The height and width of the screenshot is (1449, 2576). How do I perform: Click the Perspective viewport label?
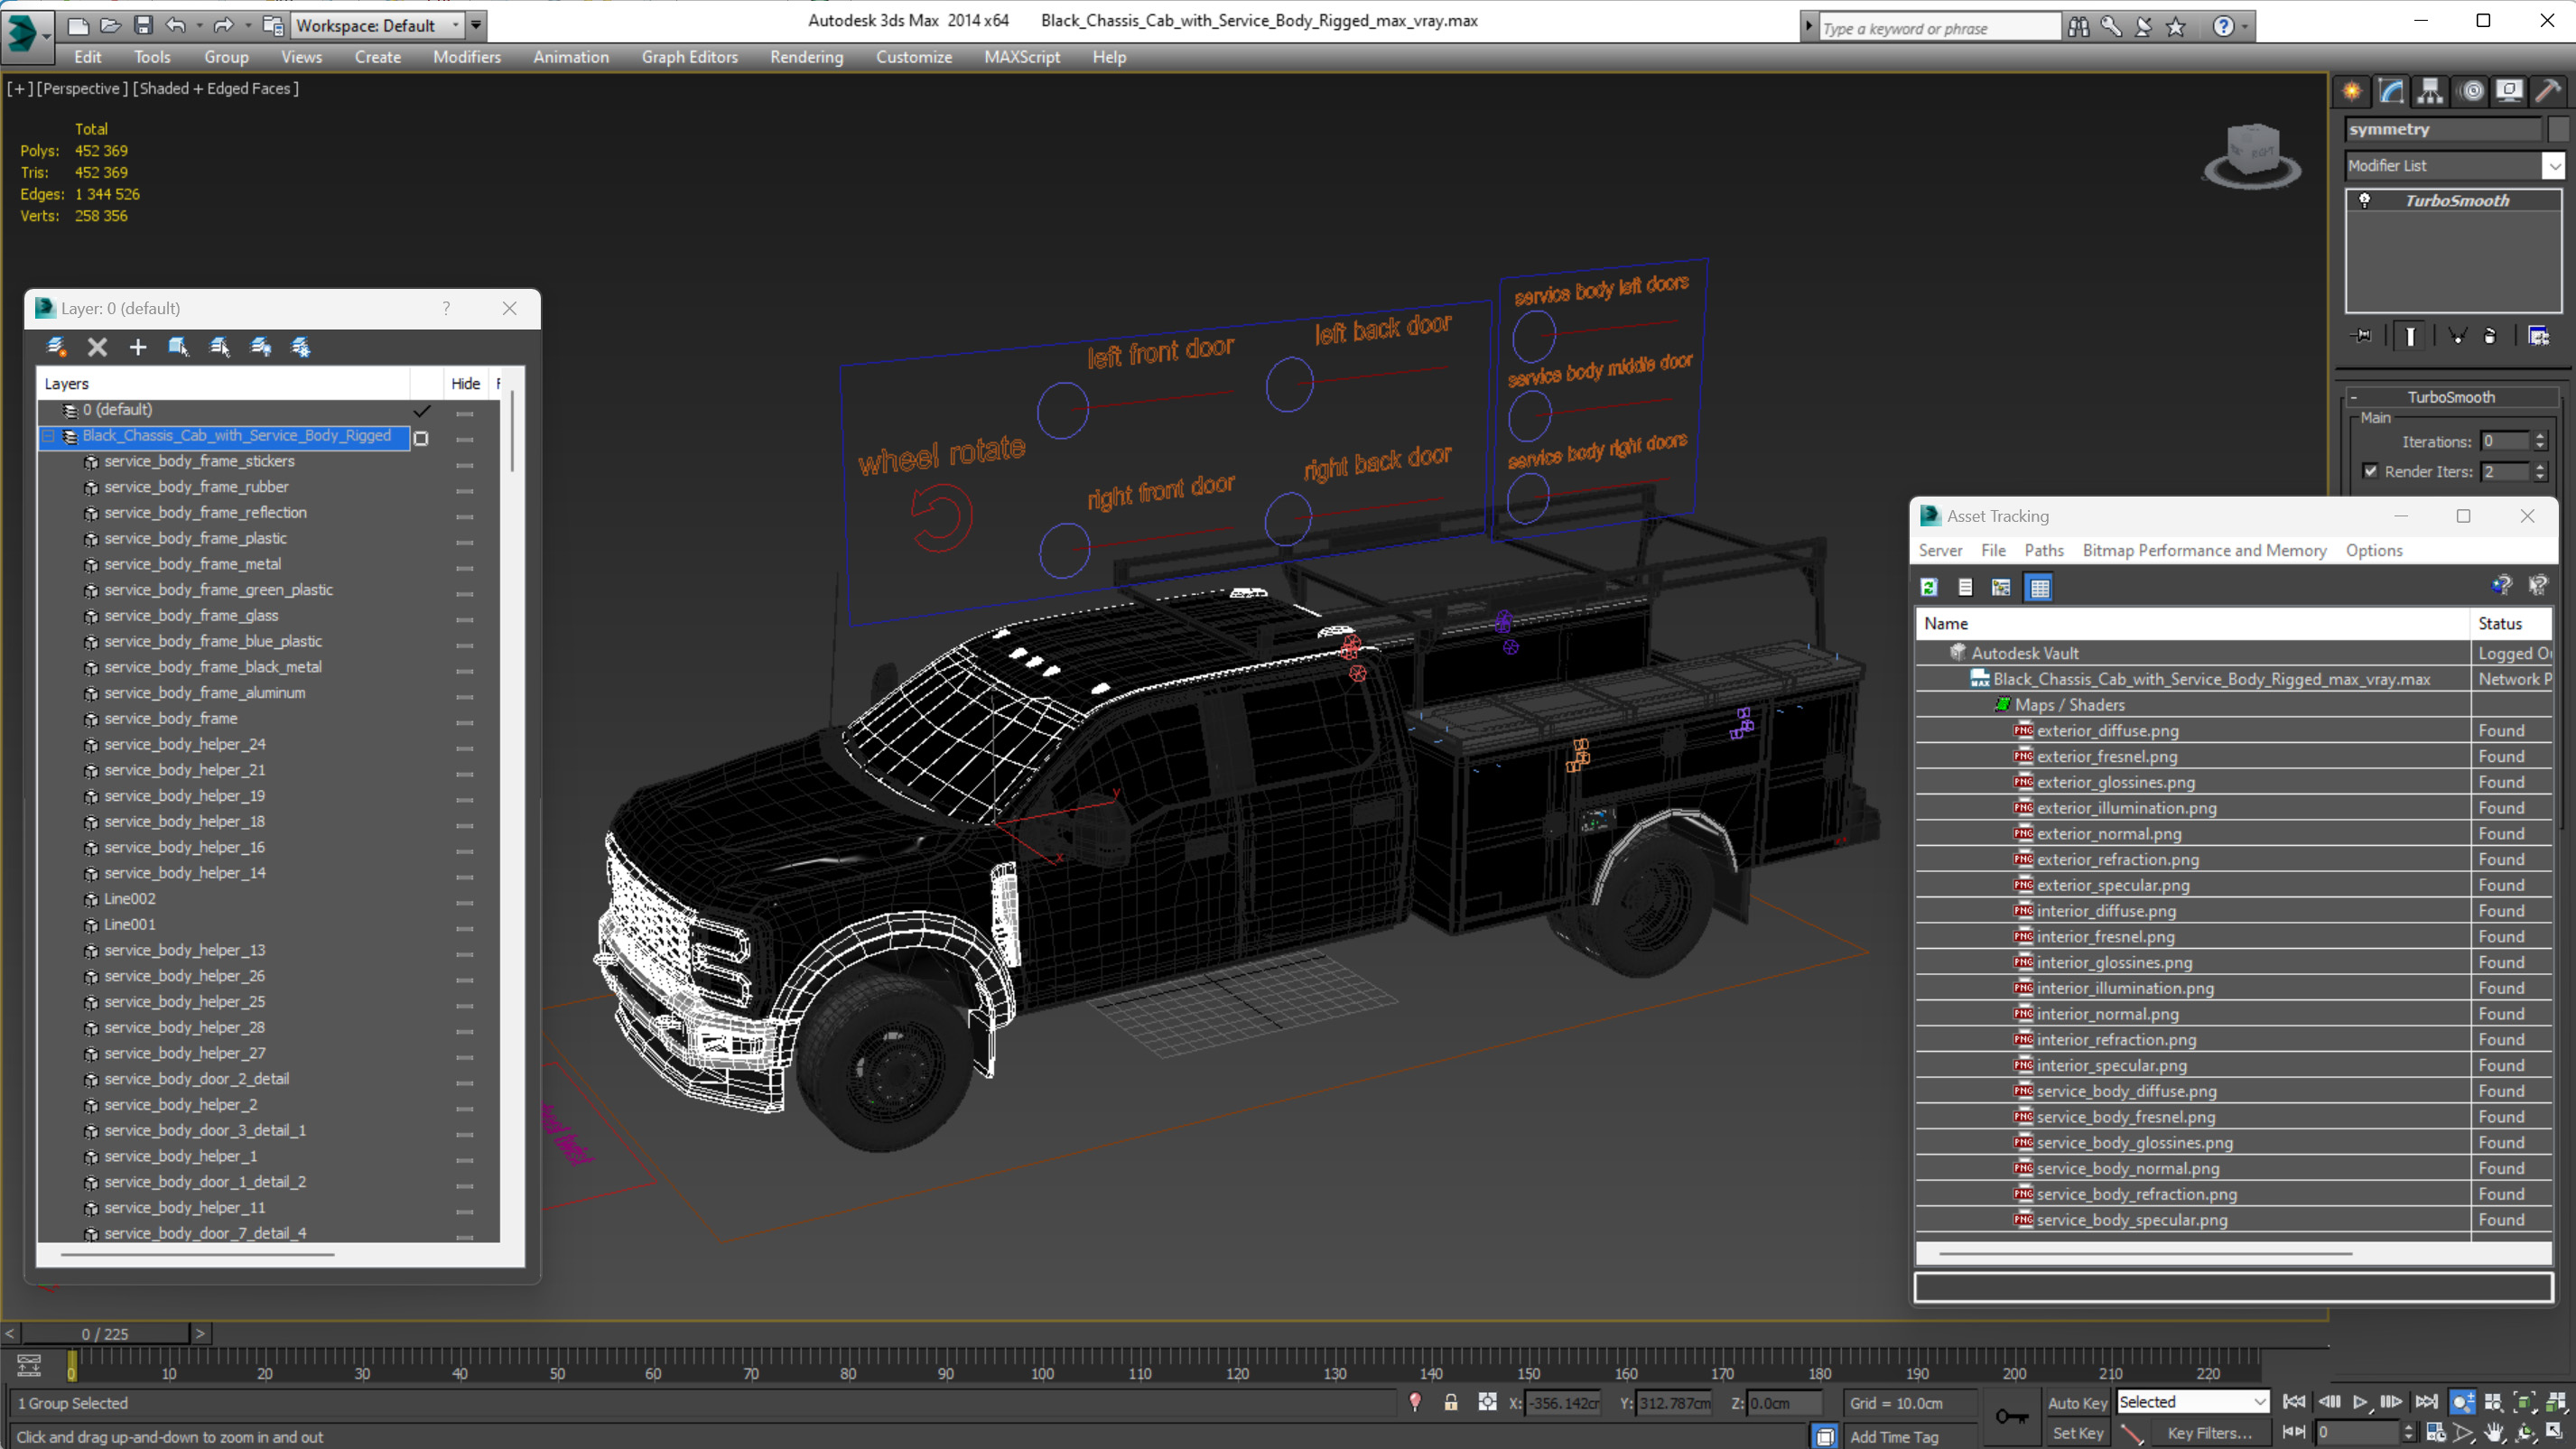click(x=82, y=88)
